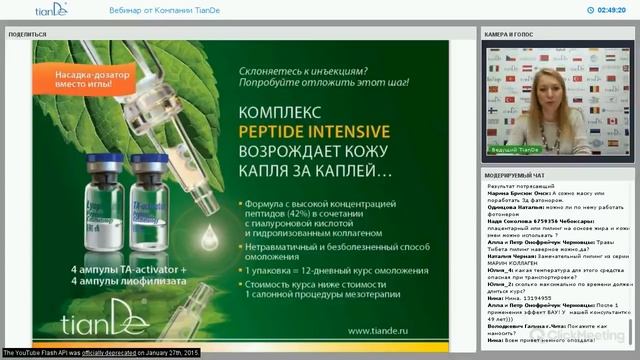Click the 'Нина: Нина, 13194955' chat message
Screen dimensions: 640x360
(519, 298)
